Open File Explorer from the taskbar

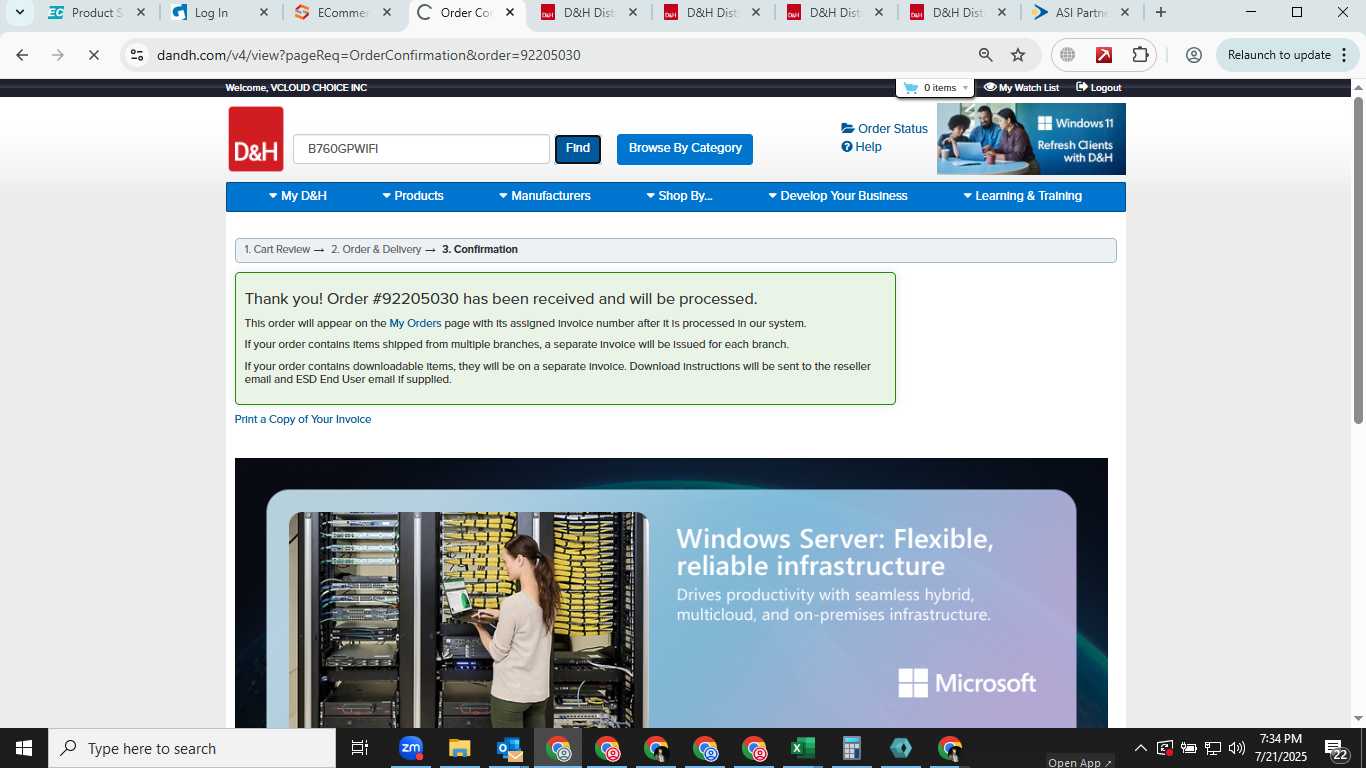tap(459, 748)
